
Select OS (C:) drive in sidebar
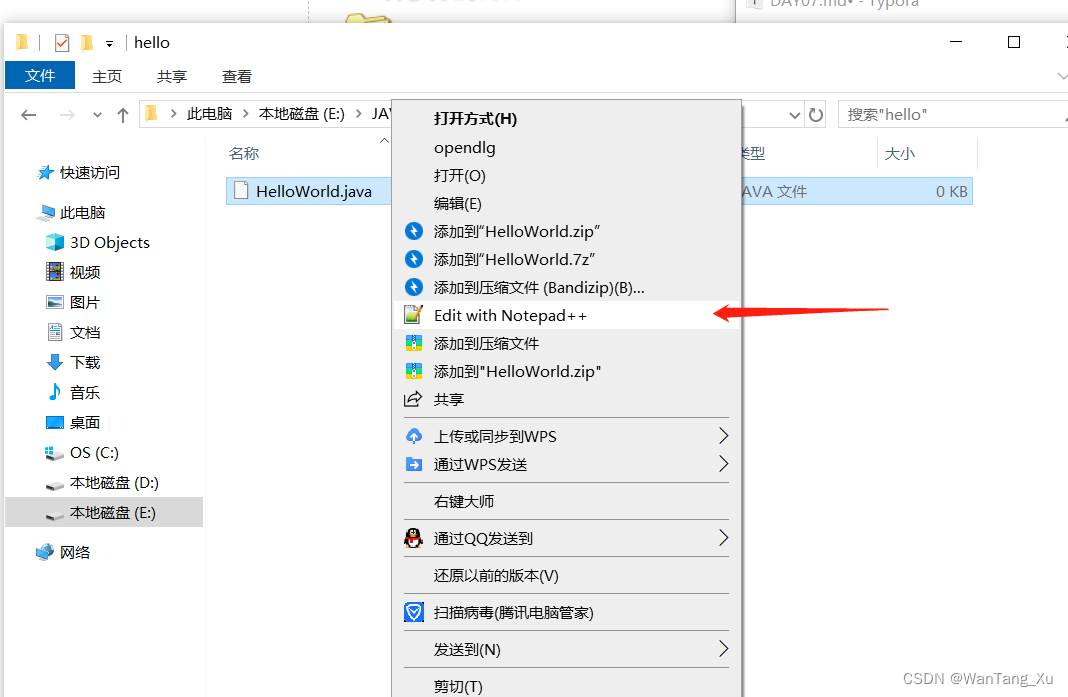94,452
